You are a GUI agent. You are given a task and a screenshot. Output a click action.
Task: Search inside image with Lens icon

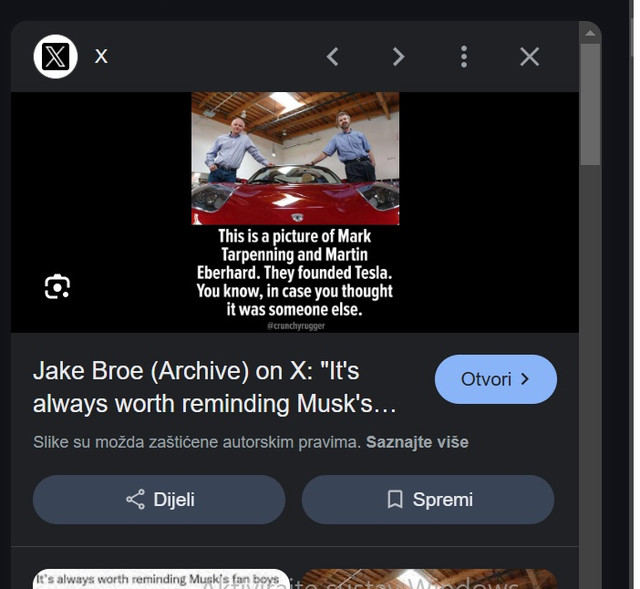(57, 287)
